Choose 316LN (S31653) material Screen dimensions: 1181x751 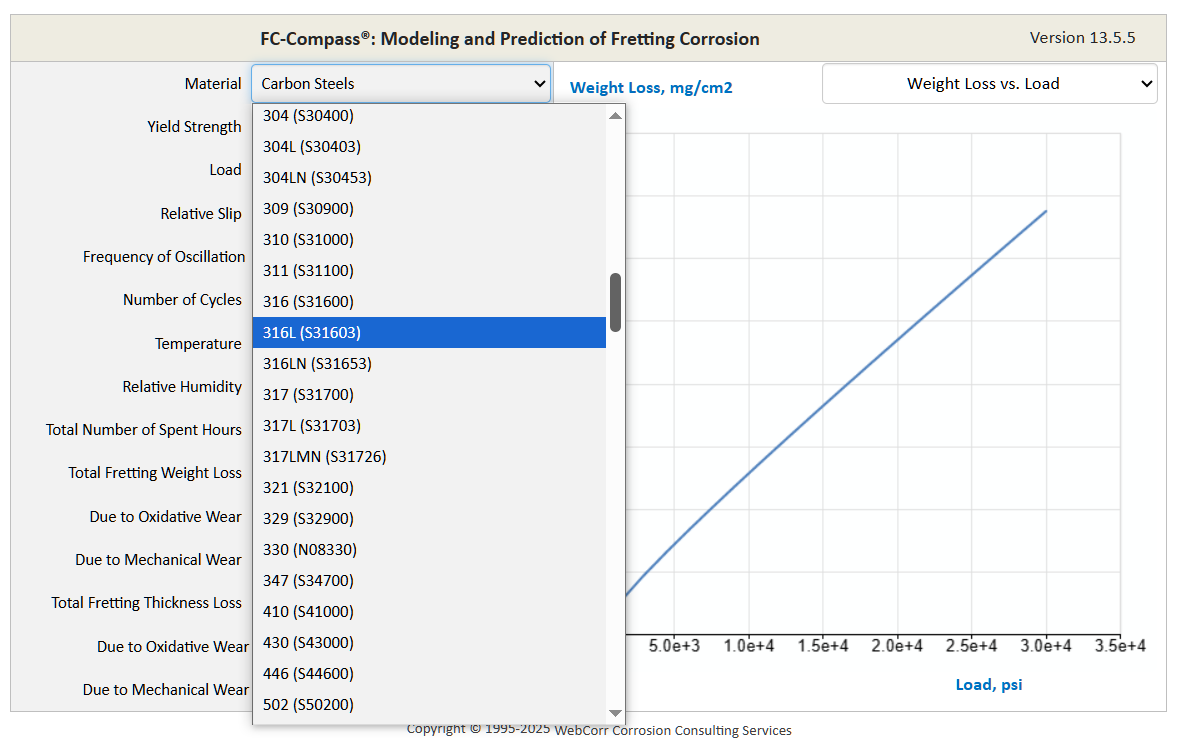pos(429,364)
